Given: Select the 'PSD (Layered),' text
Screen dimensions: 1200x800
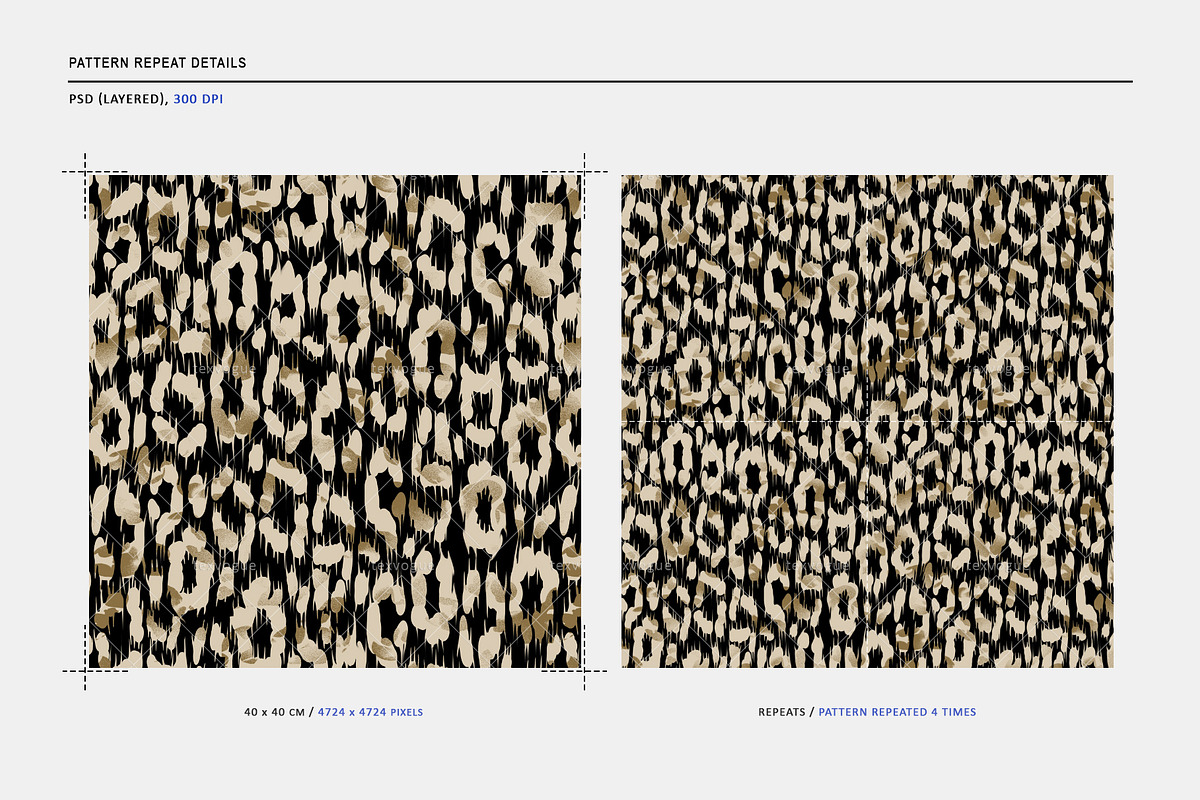Looking at the screenshot, I should point(119,99).
